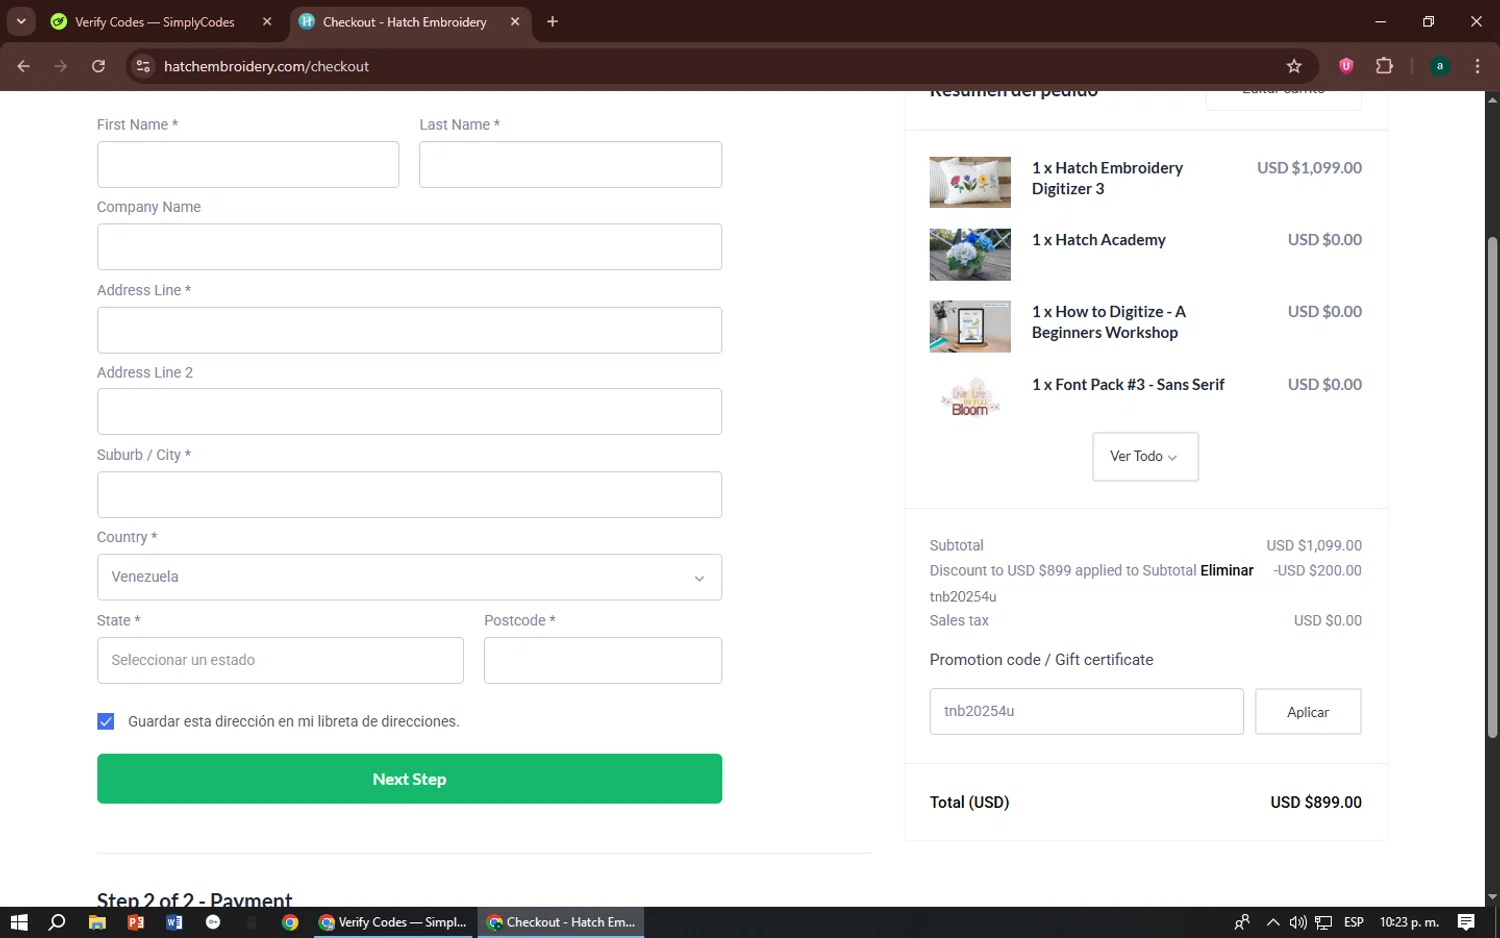The height and width of the screenshot is (938, 1500).
Task: Click the Hatch Embroidery Digitizer 3 thumbnail
Action: (x=970, y=182)
